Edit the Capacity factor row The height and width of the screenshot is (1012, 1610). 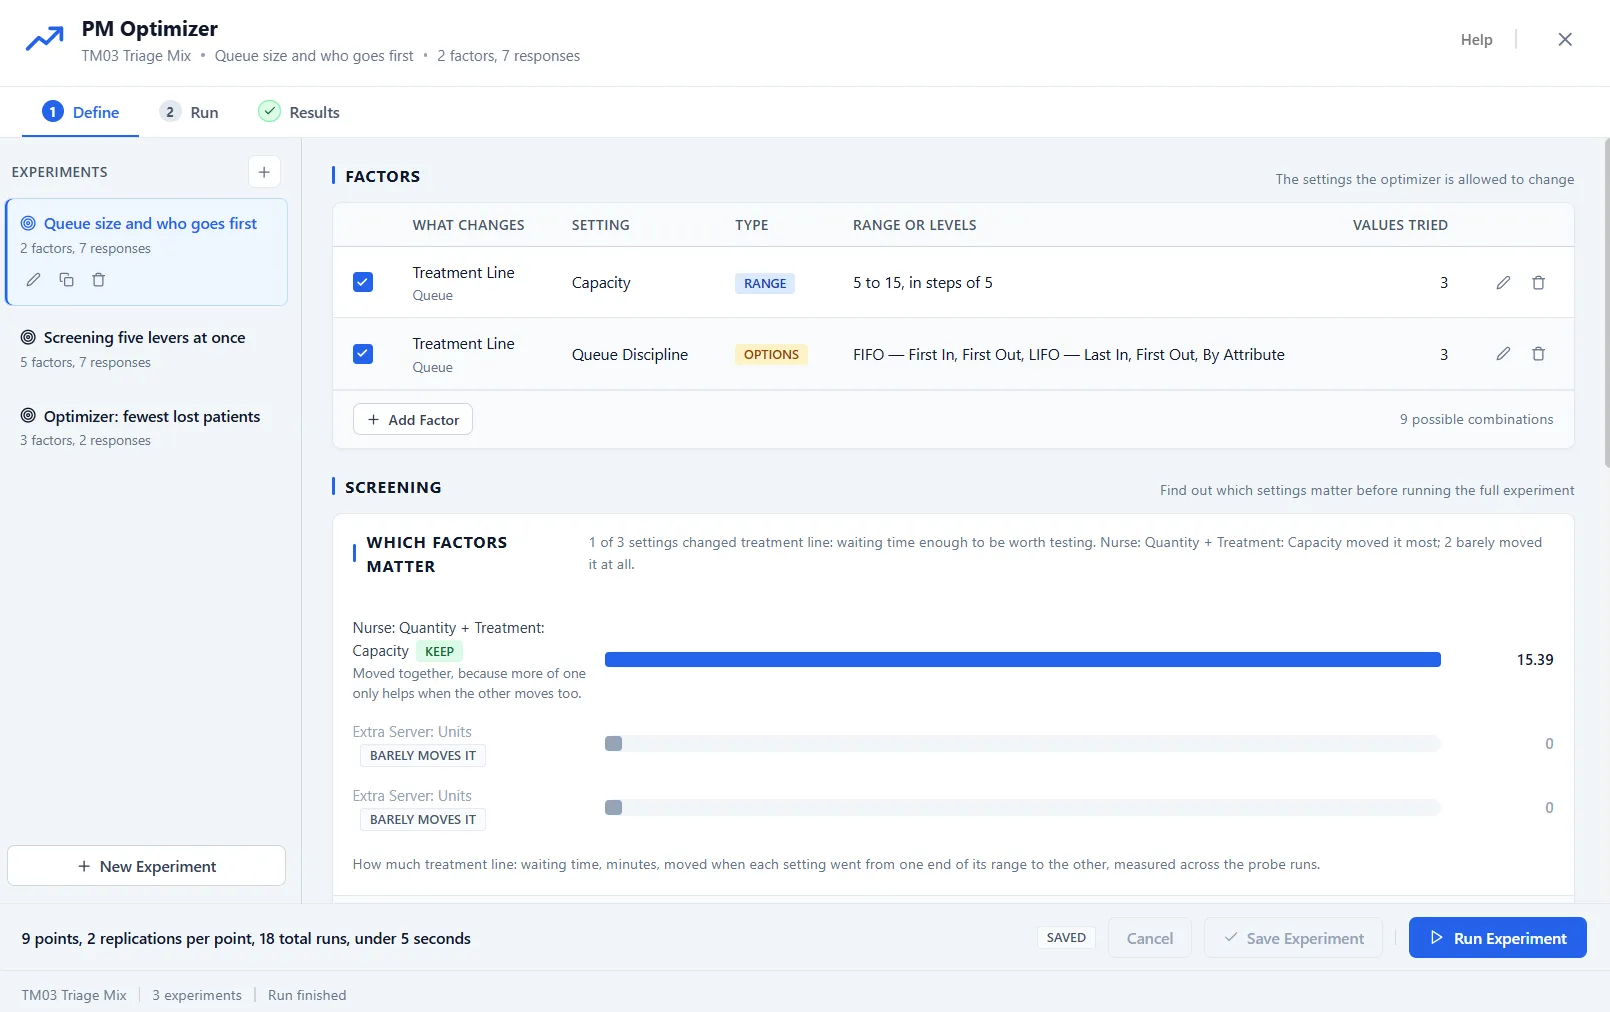pyautogui.click(x=1503, y=283)
